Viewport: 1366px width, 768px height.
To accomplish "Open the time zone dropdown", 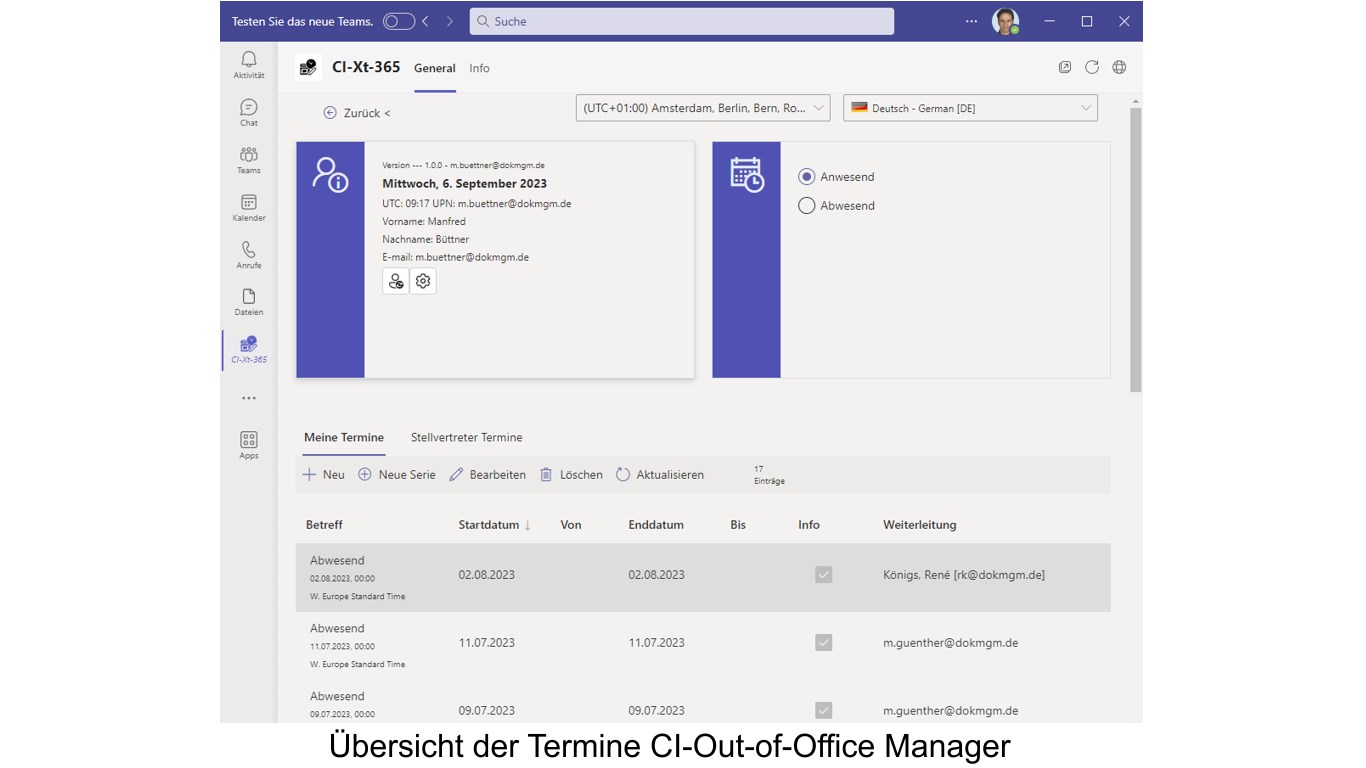I will click(x=703, y=108).
